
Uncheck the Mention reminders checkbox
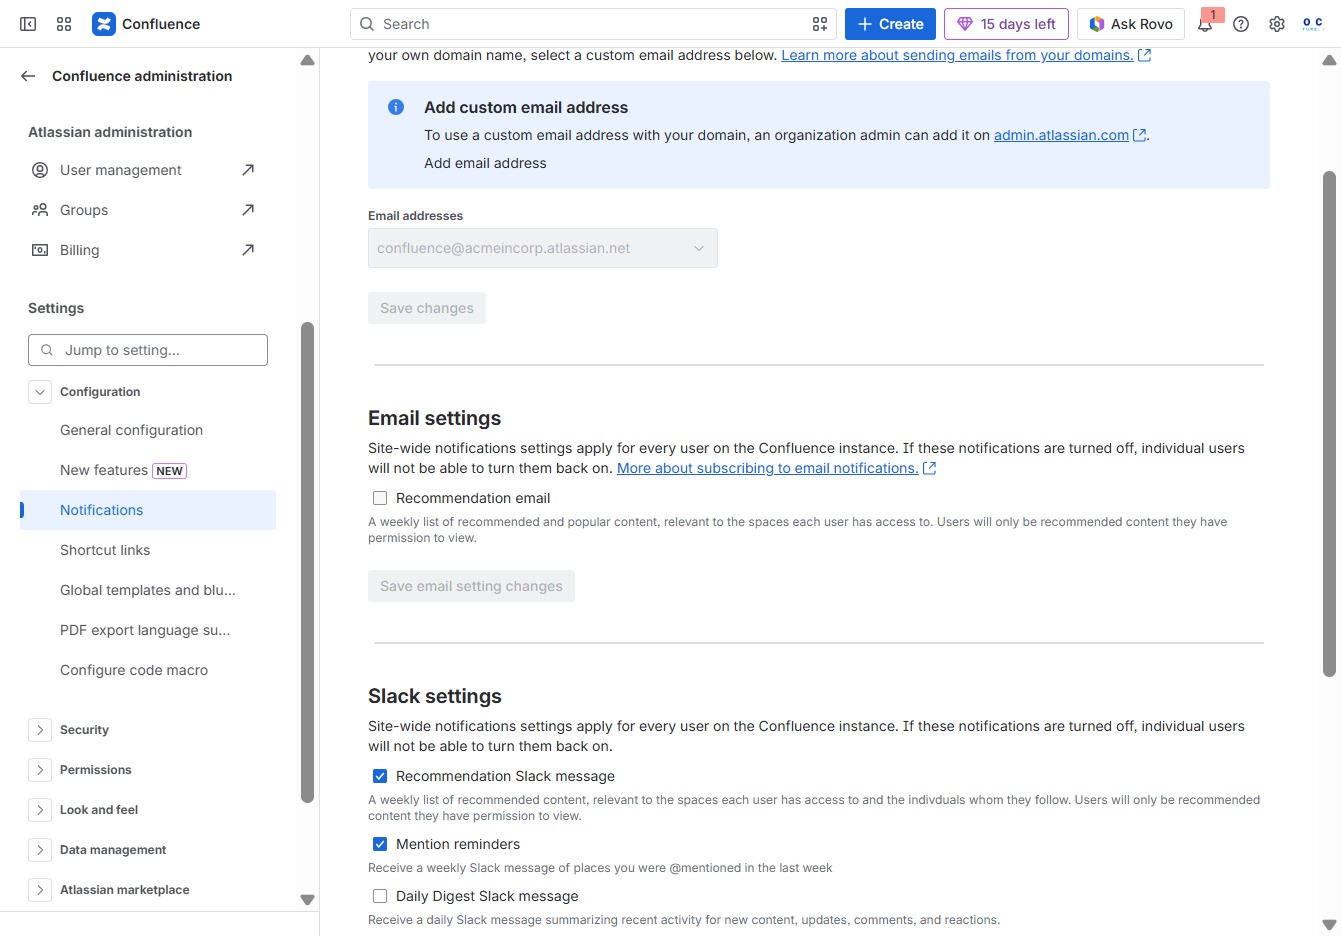(380, 844)
